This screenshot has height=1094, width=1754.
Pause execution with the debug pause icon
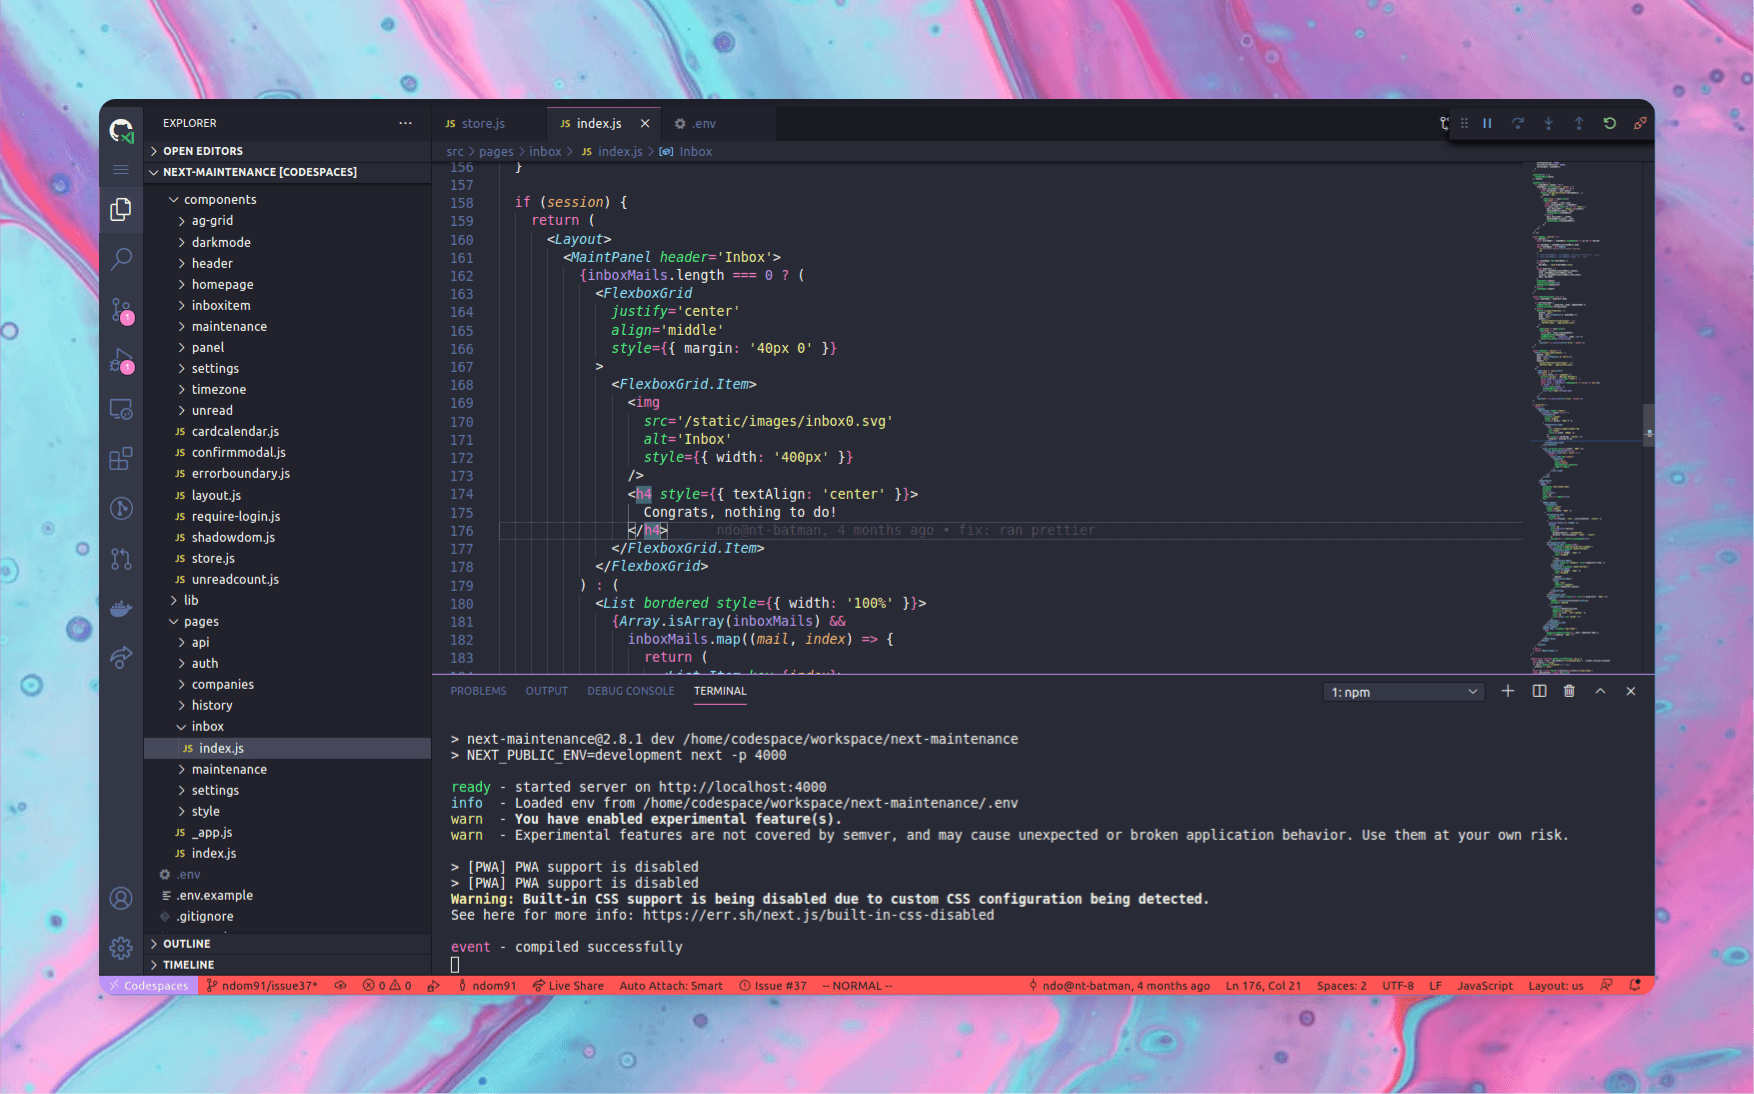1487,123
